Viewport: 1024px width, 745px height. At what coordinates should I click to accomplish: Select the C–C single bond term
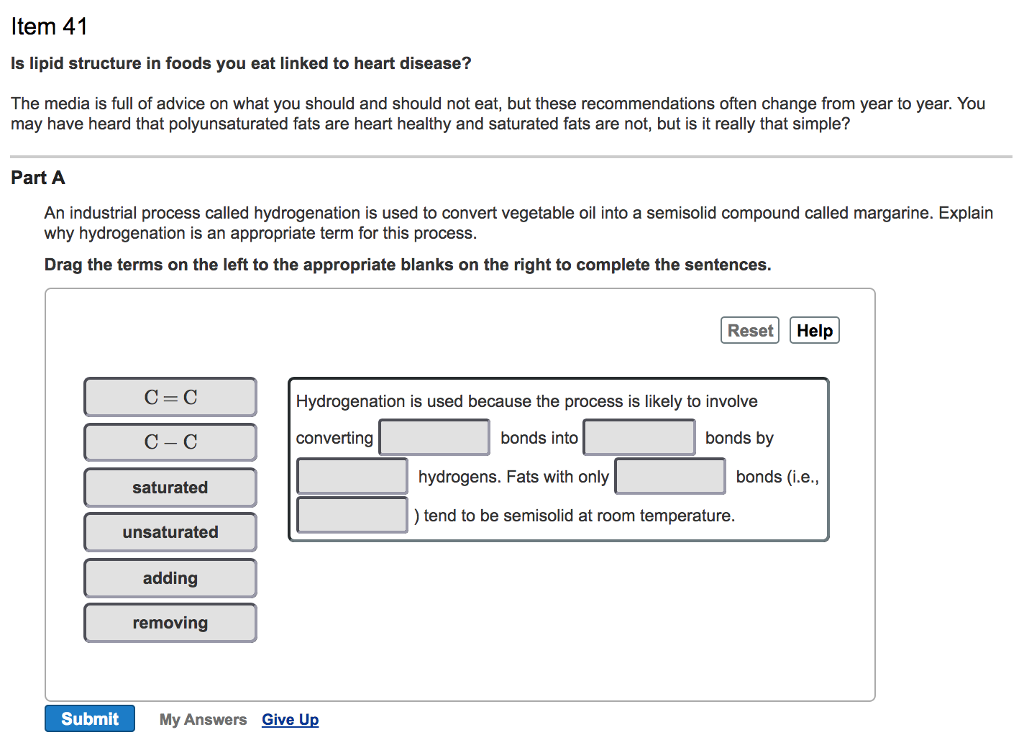pos(170,442)
